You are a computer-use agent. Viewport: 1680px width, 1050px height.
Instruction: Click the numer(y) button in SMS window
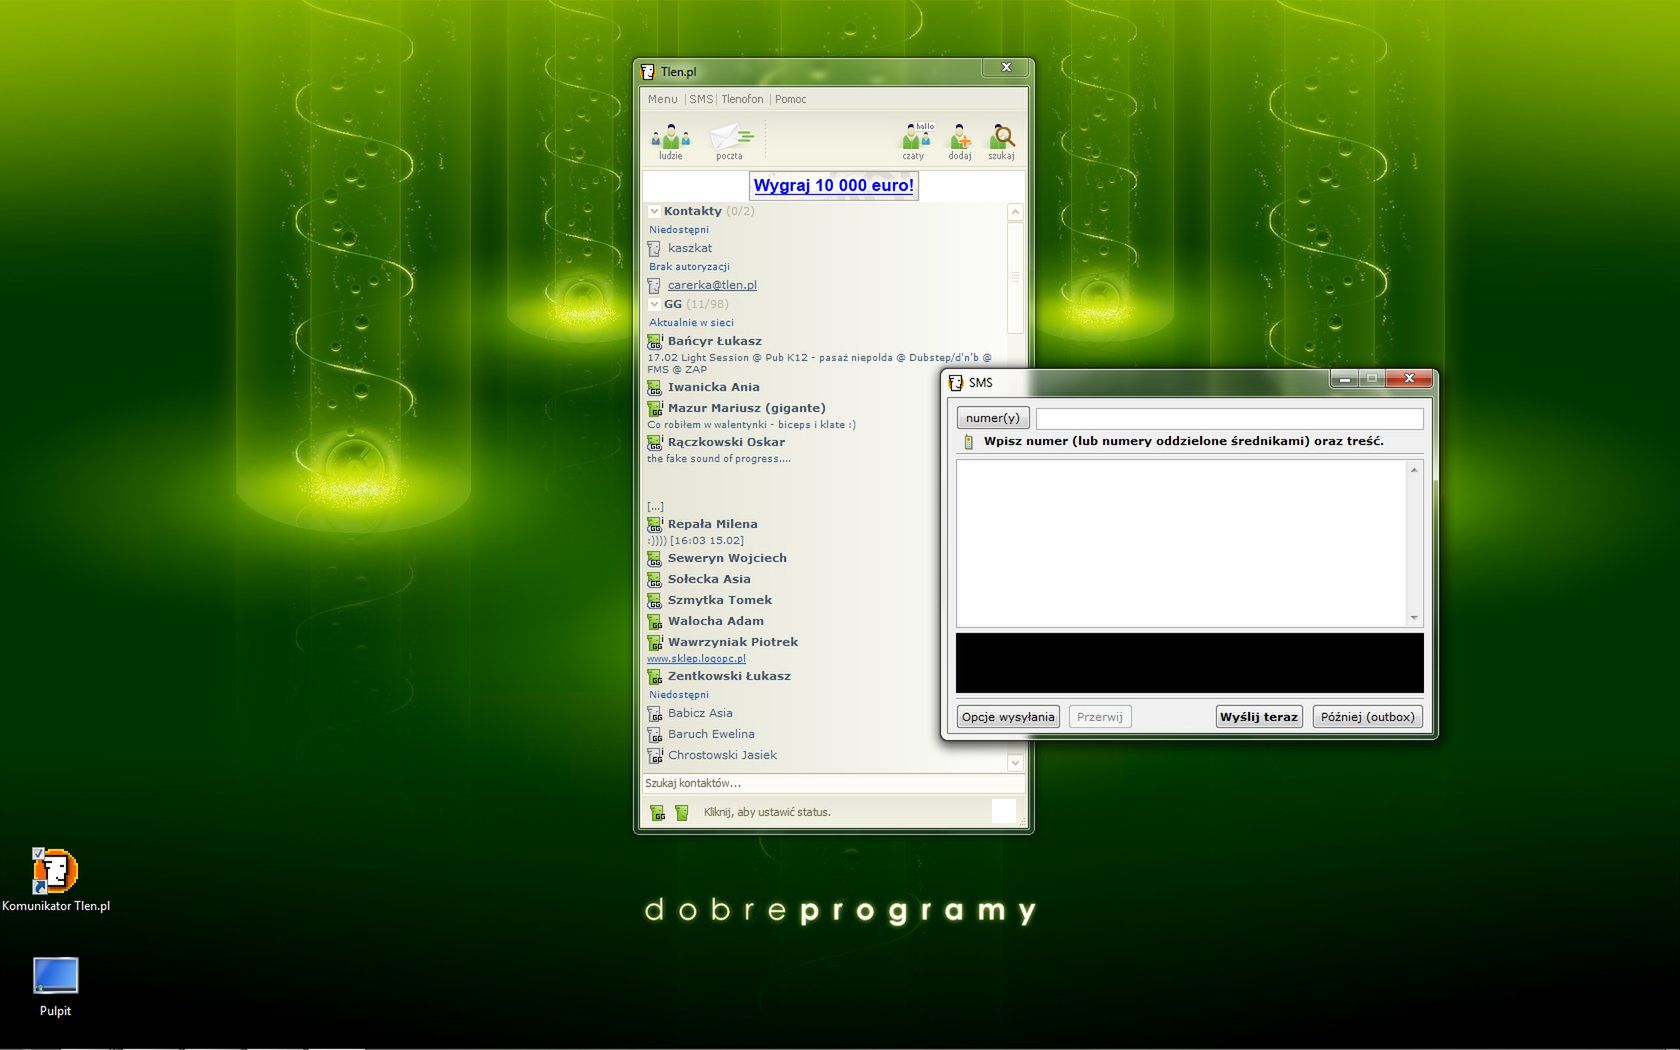click(x=993, y=418)
